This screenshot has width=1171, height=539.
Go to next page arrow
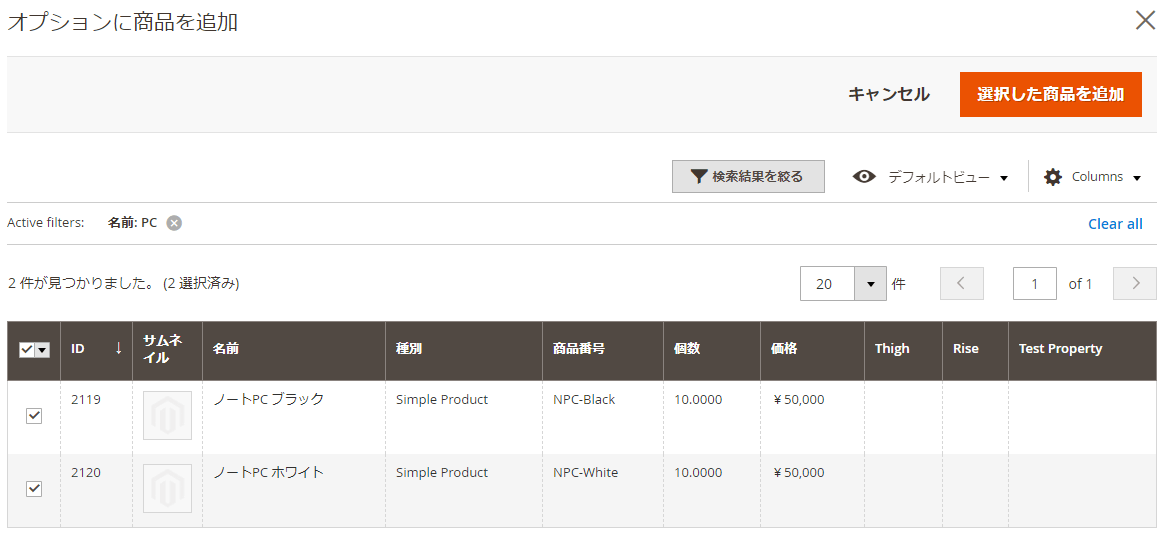point(1135,284)
